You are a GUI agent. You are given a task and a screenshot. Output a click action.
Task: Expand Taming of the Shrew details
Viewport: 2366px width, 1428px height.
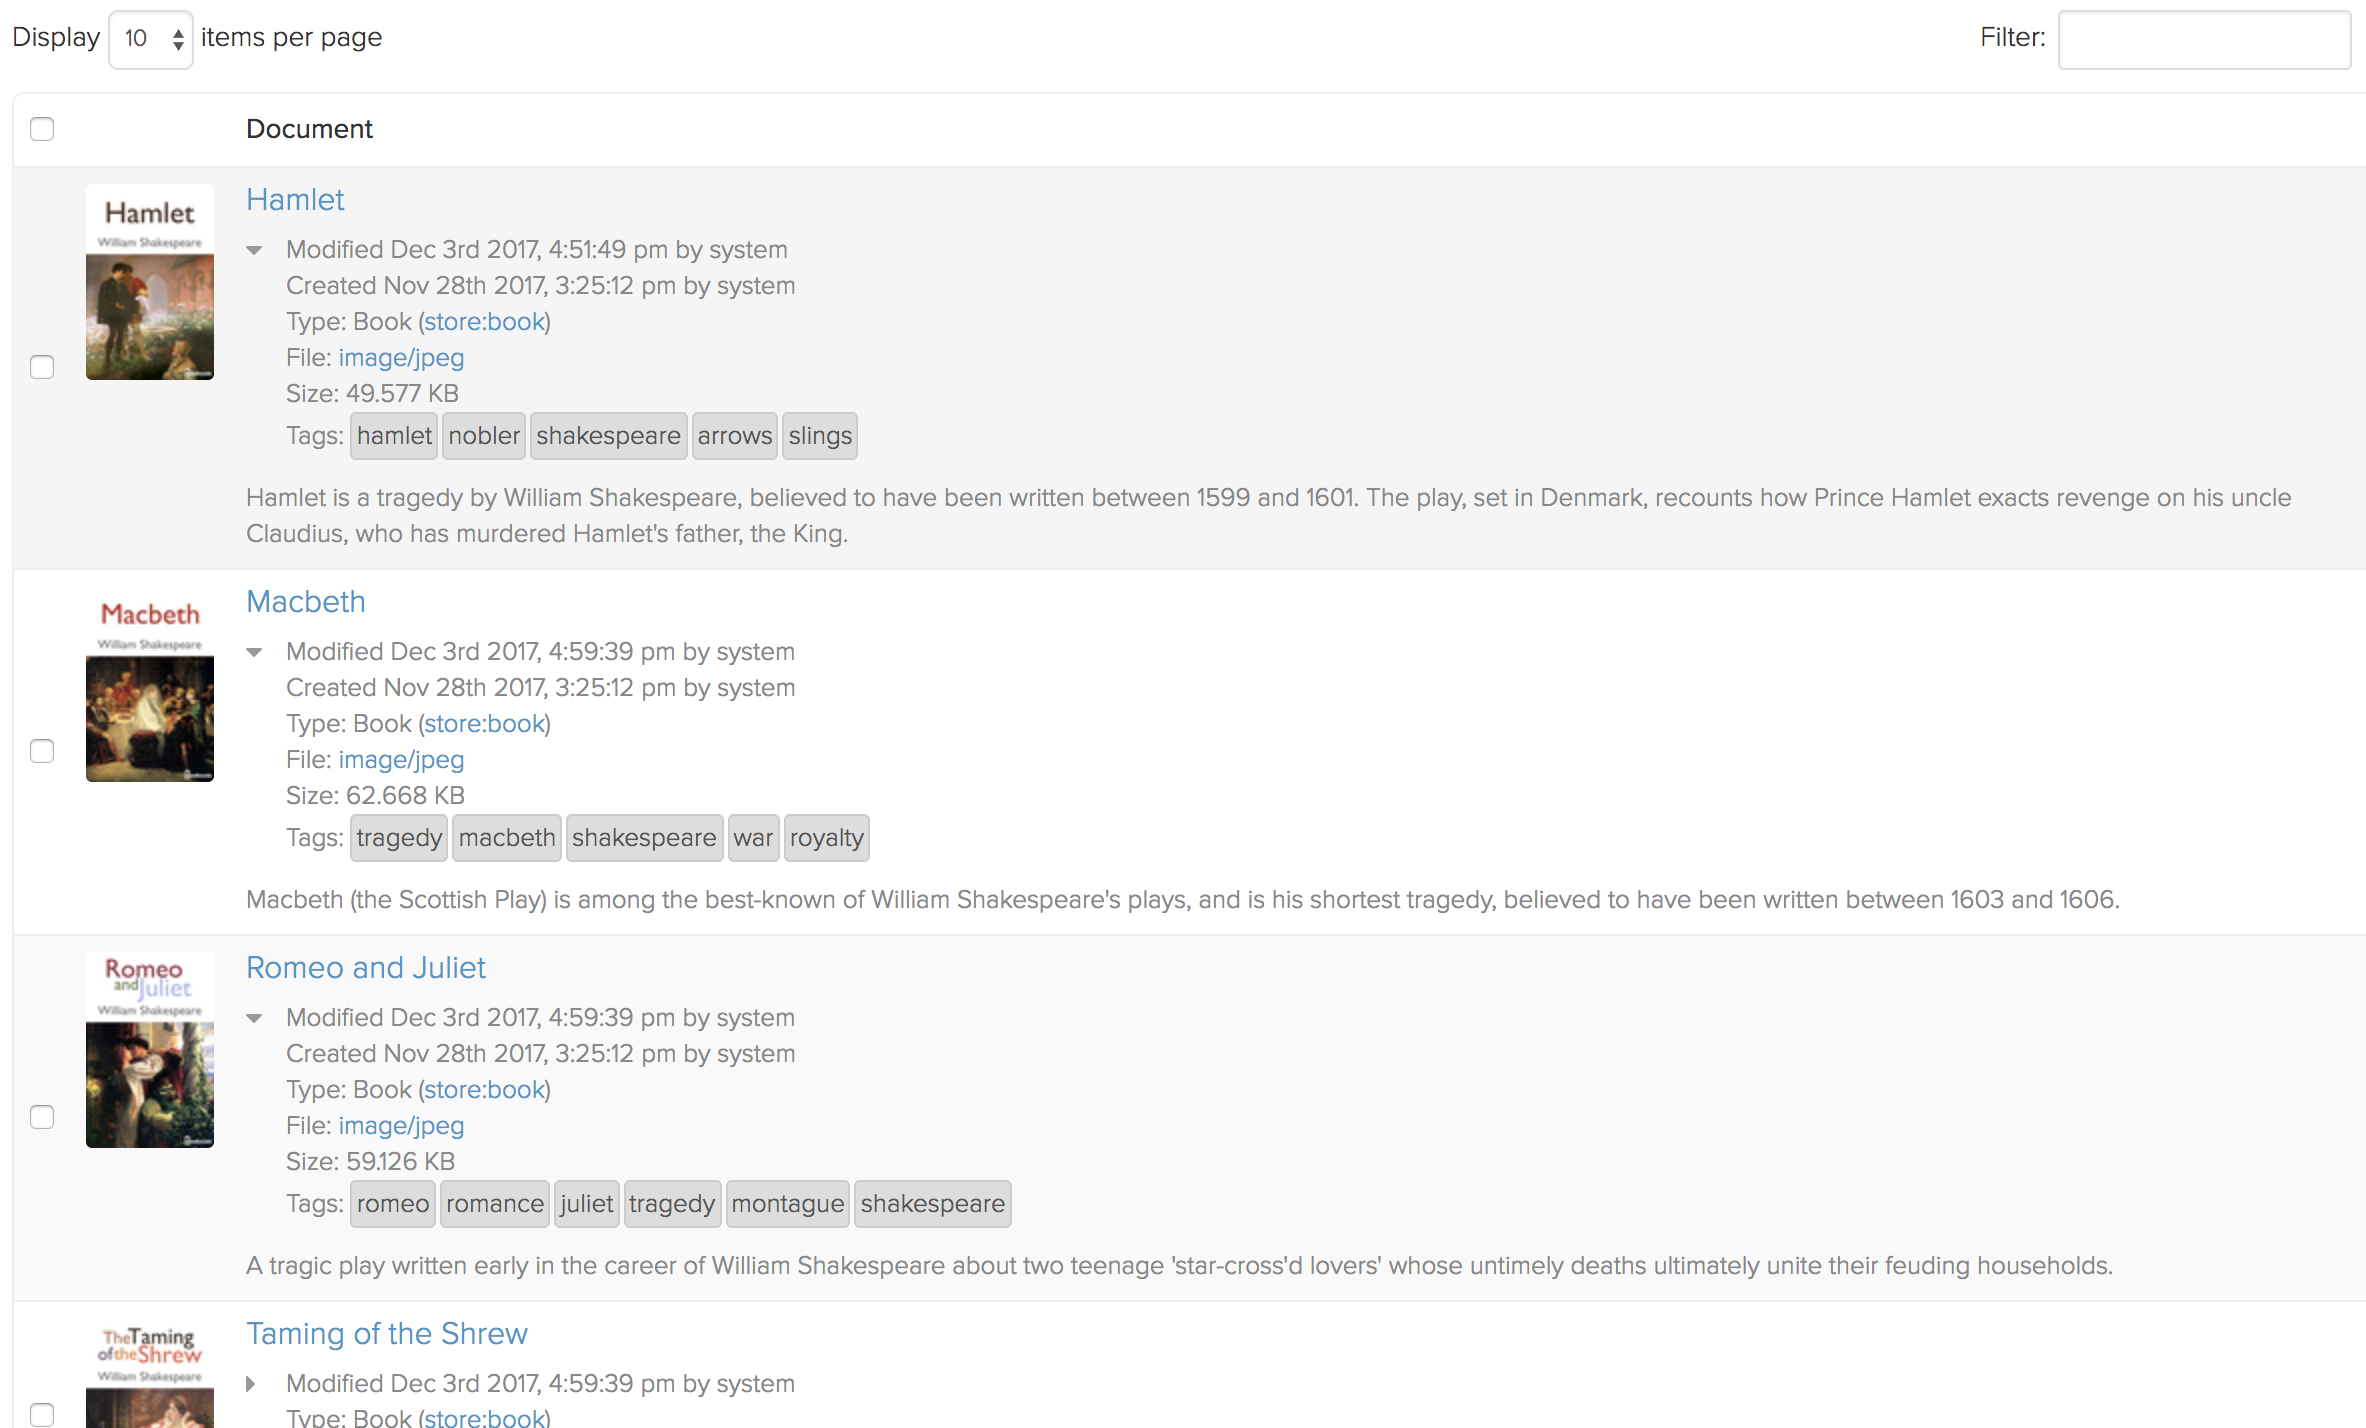pyautogui.click(x=251, y=1384)
